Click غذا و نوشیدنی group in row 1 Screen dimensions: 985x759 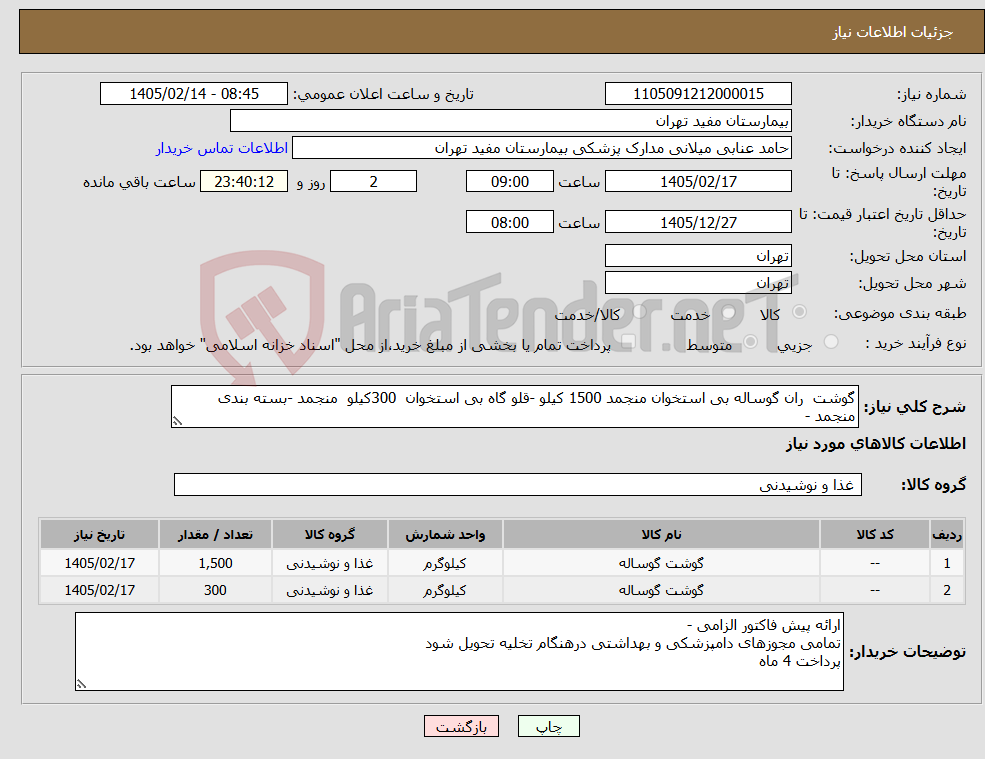(329, 563)
